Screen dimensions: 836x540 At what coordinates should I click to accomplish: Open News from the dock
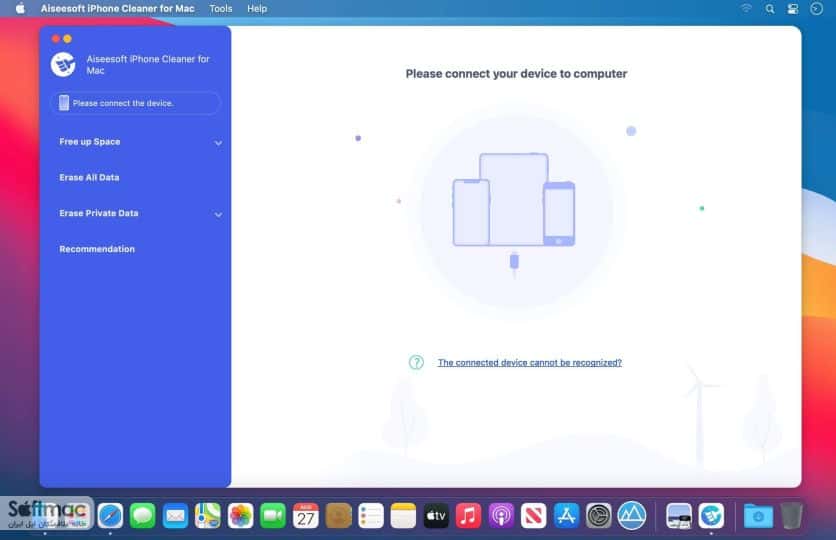534,515
